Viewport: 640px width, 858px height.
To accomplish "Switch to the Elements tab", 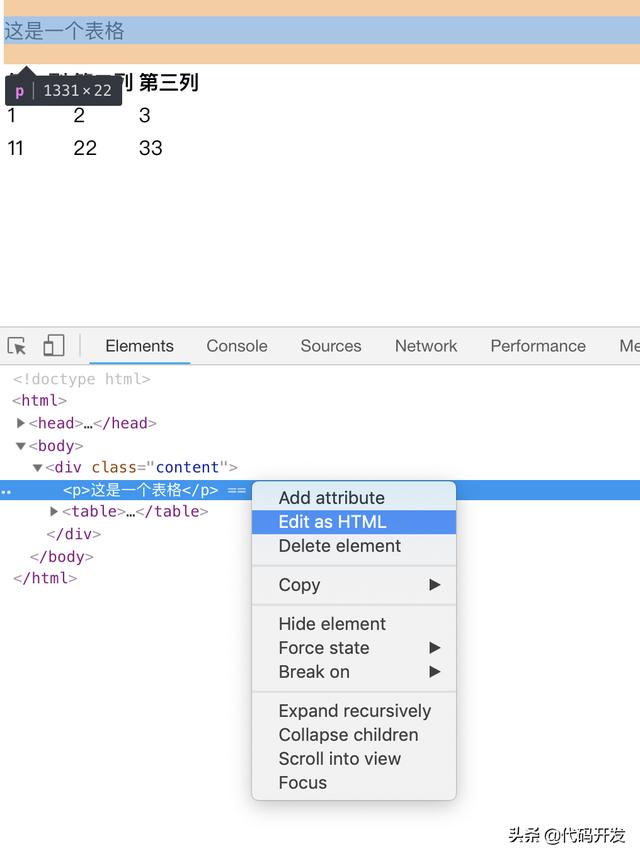I will 139,346.
